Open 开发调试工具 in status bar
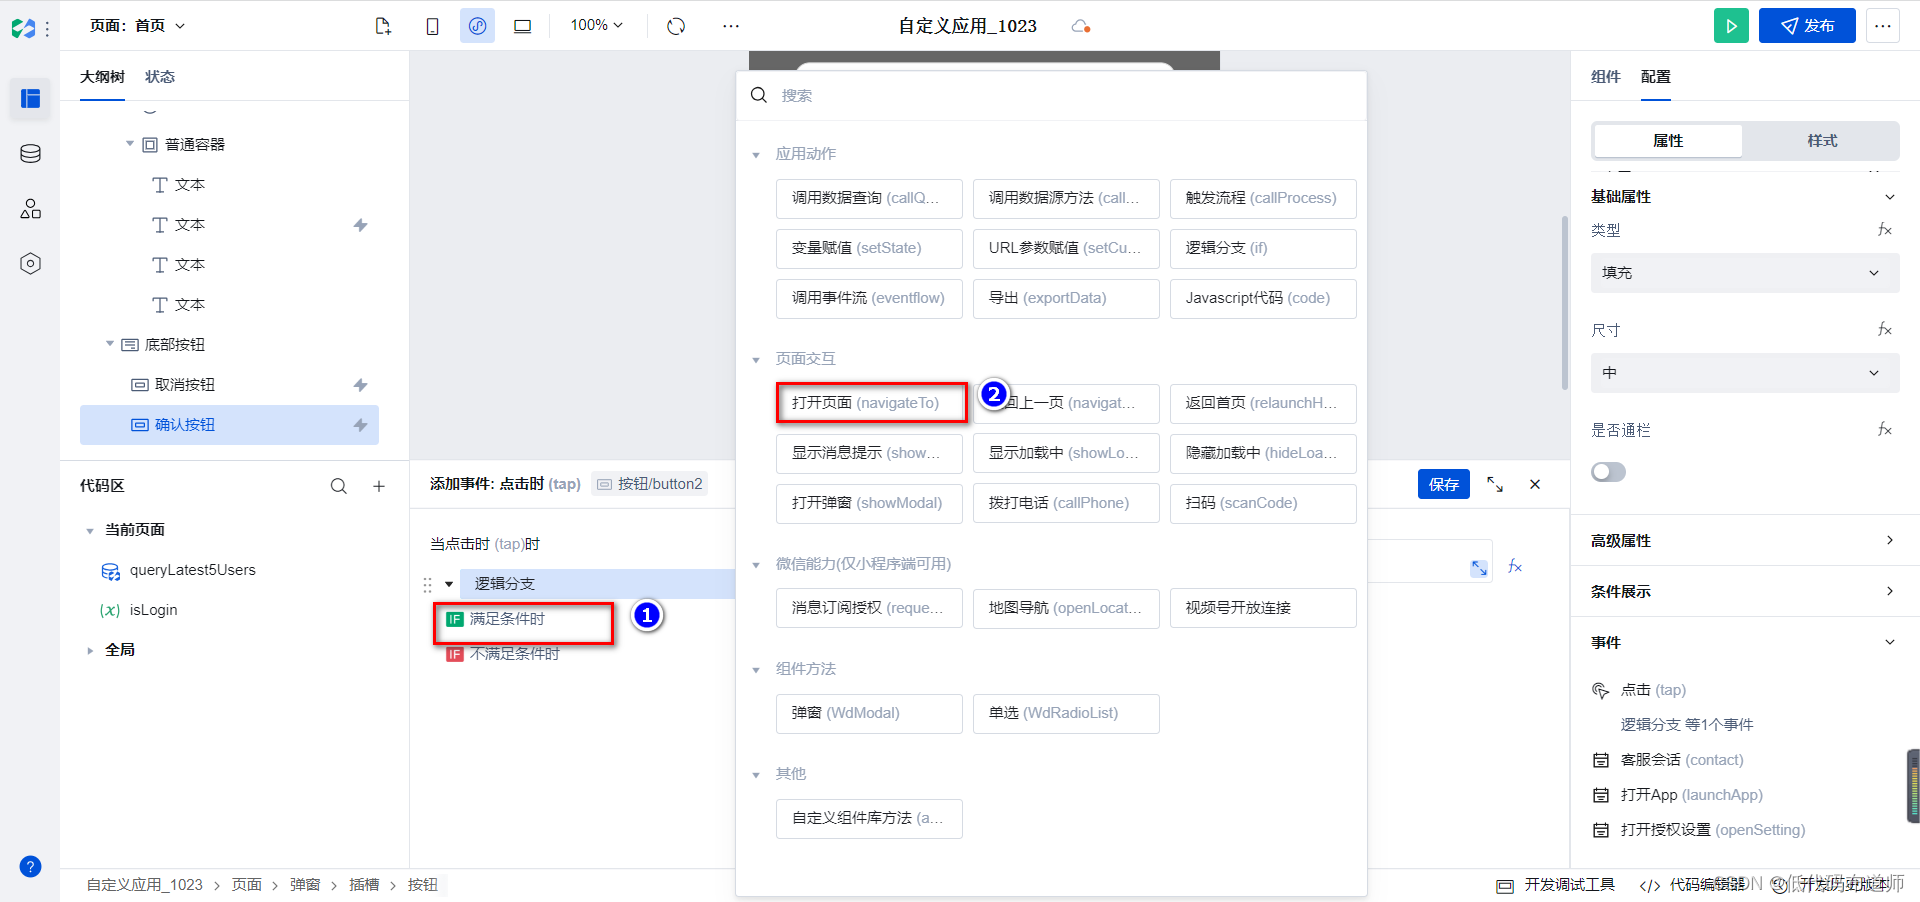1920x902 pixels. point(1556,885)
